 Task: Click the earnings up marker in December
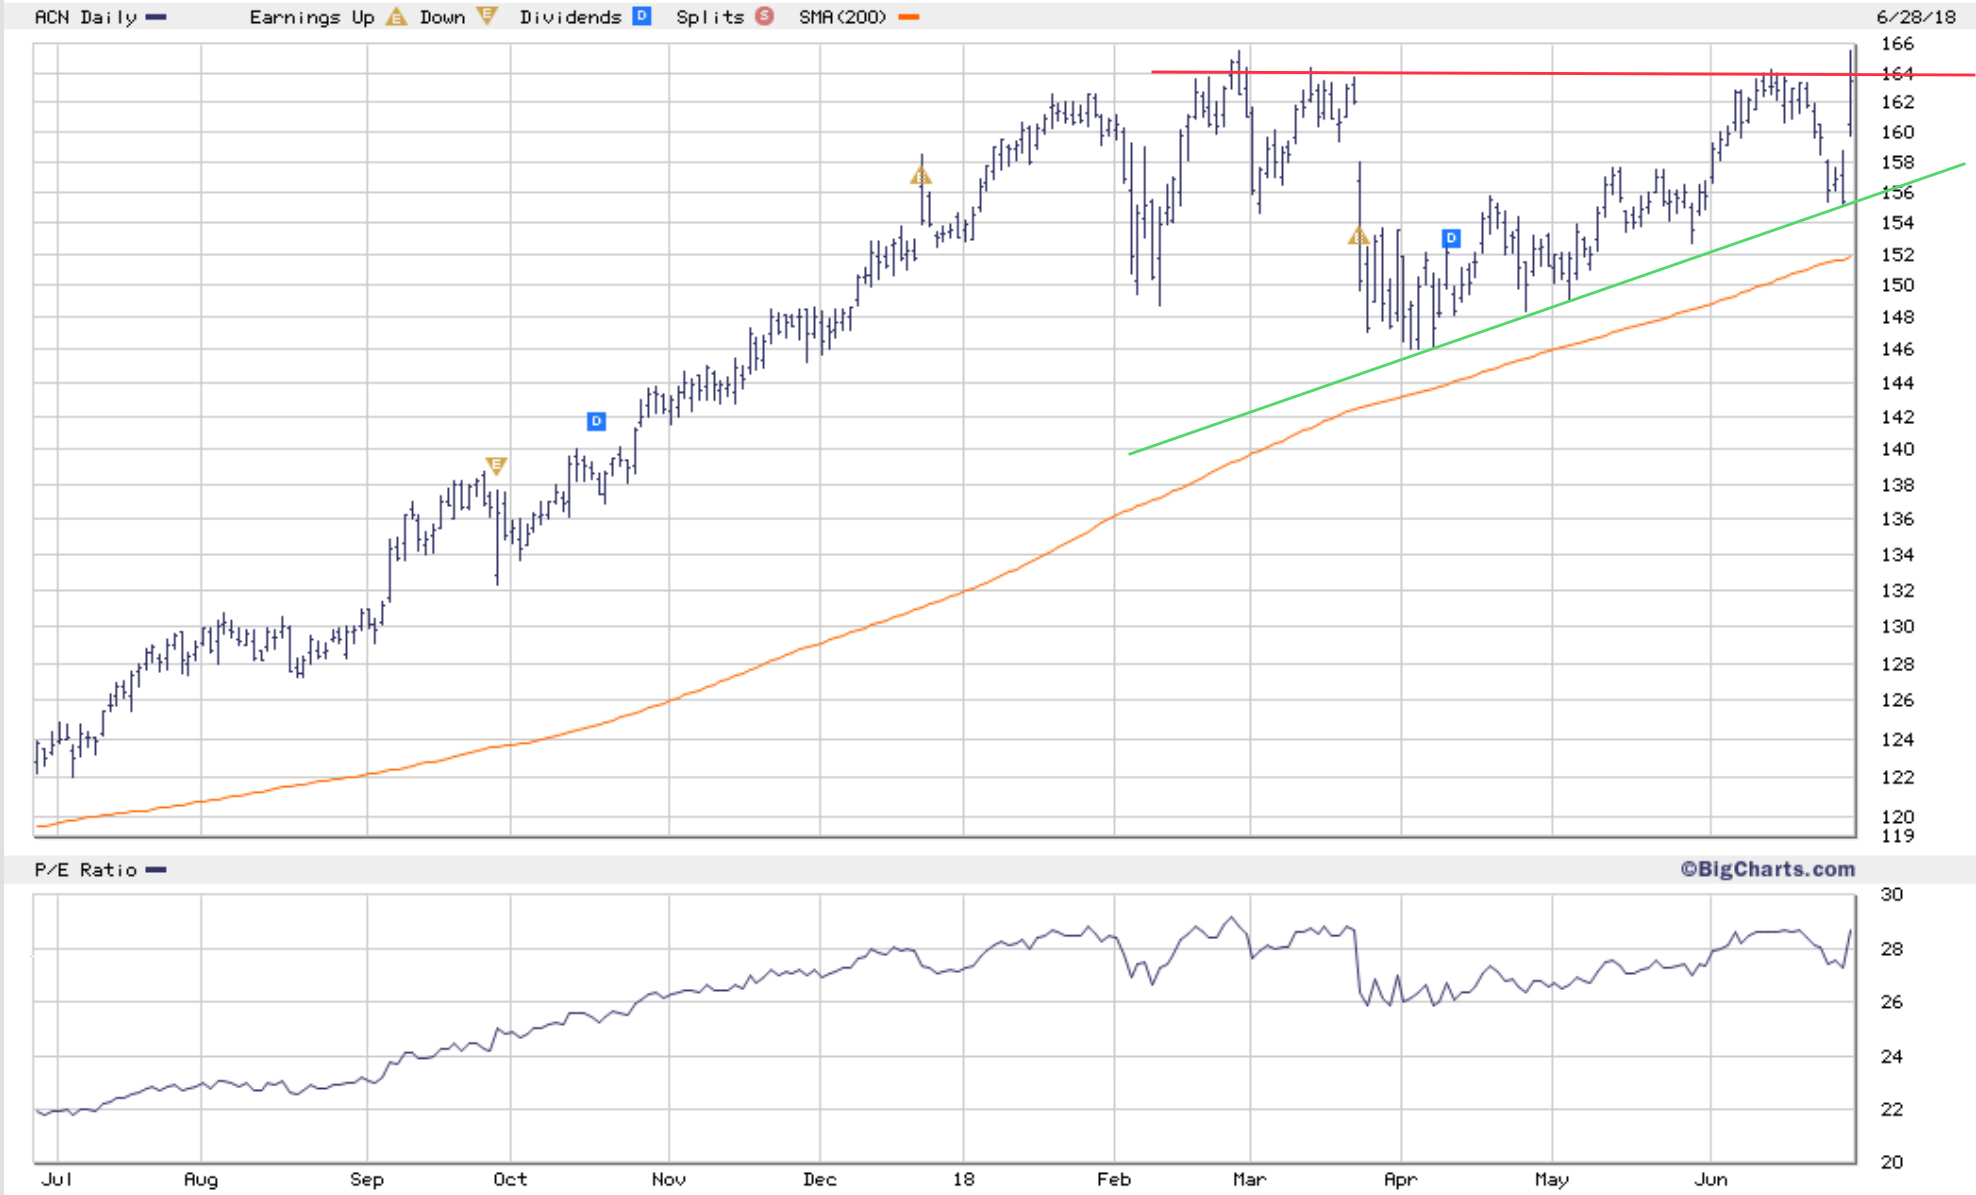(x=921, y=177)
